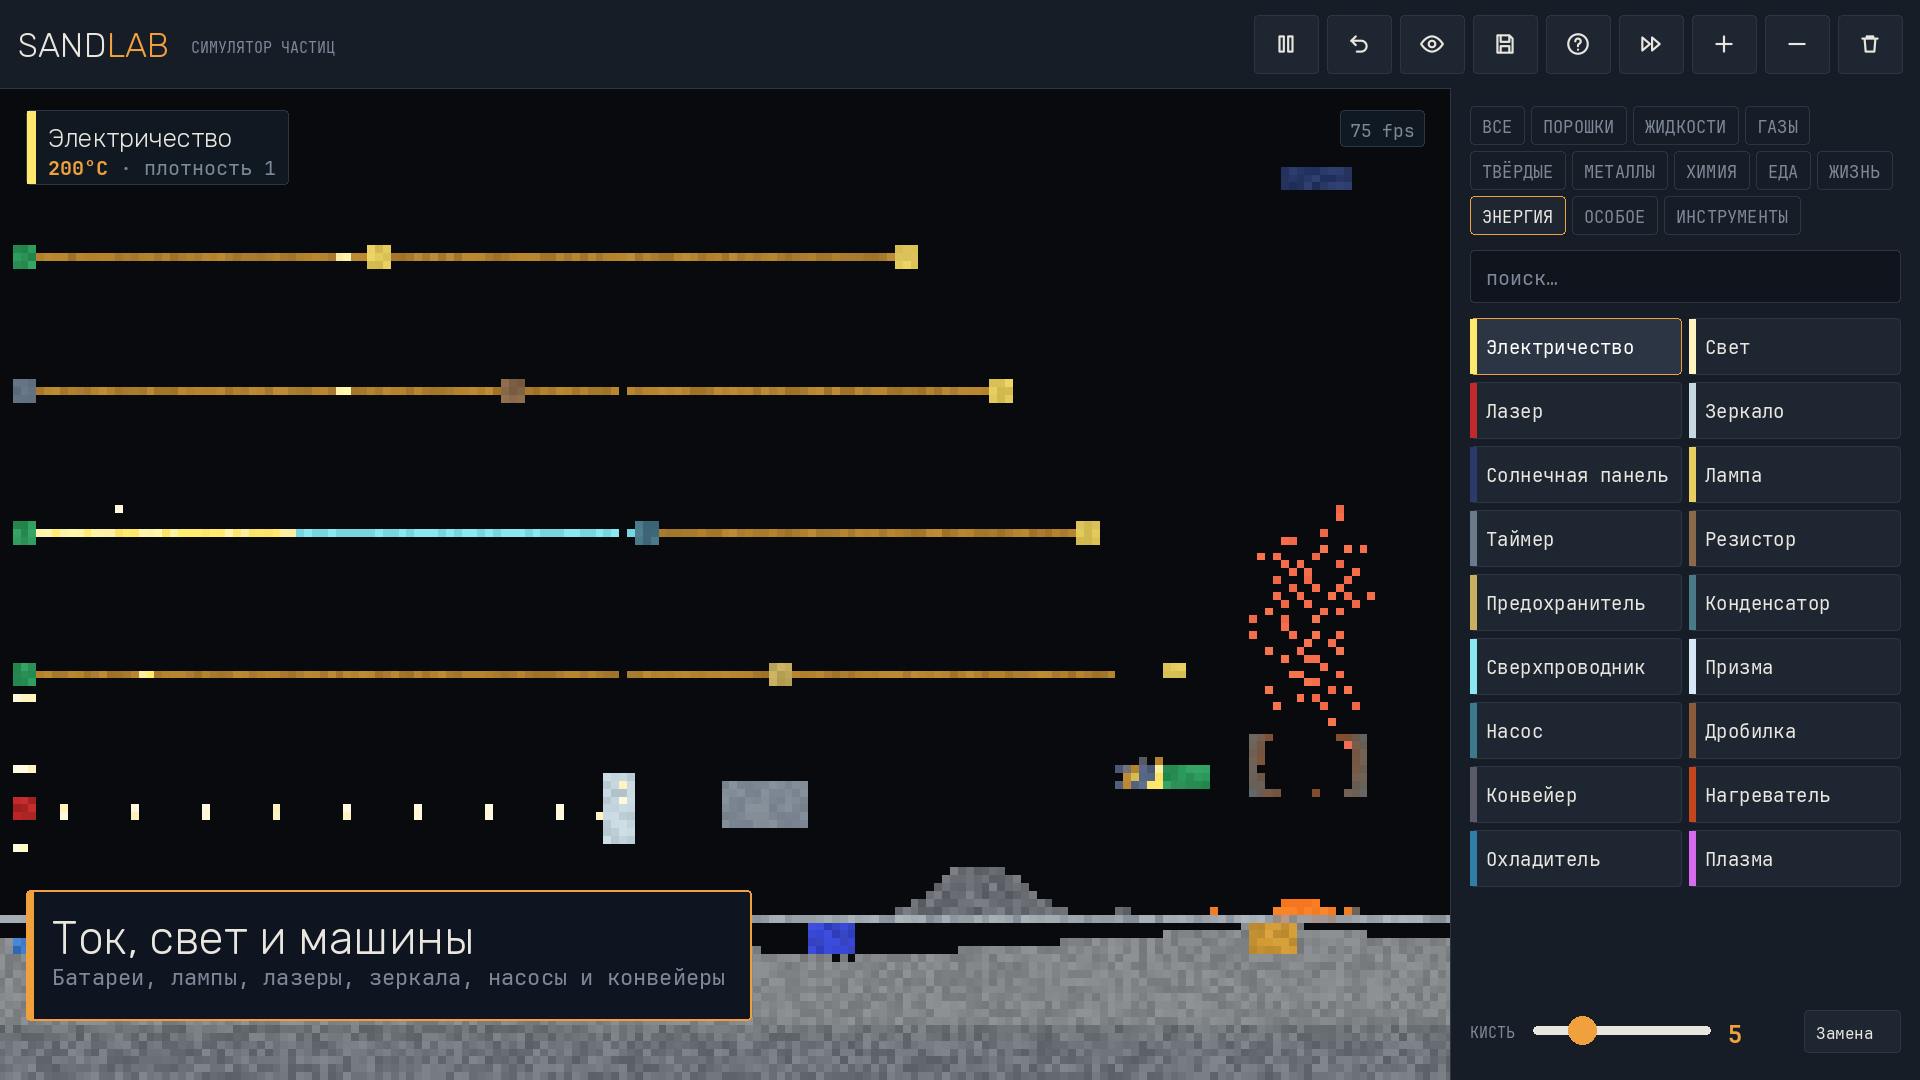Select the ХИМИЯ category
This screenshot has width=1920, height=1080.
[1711, 171]
